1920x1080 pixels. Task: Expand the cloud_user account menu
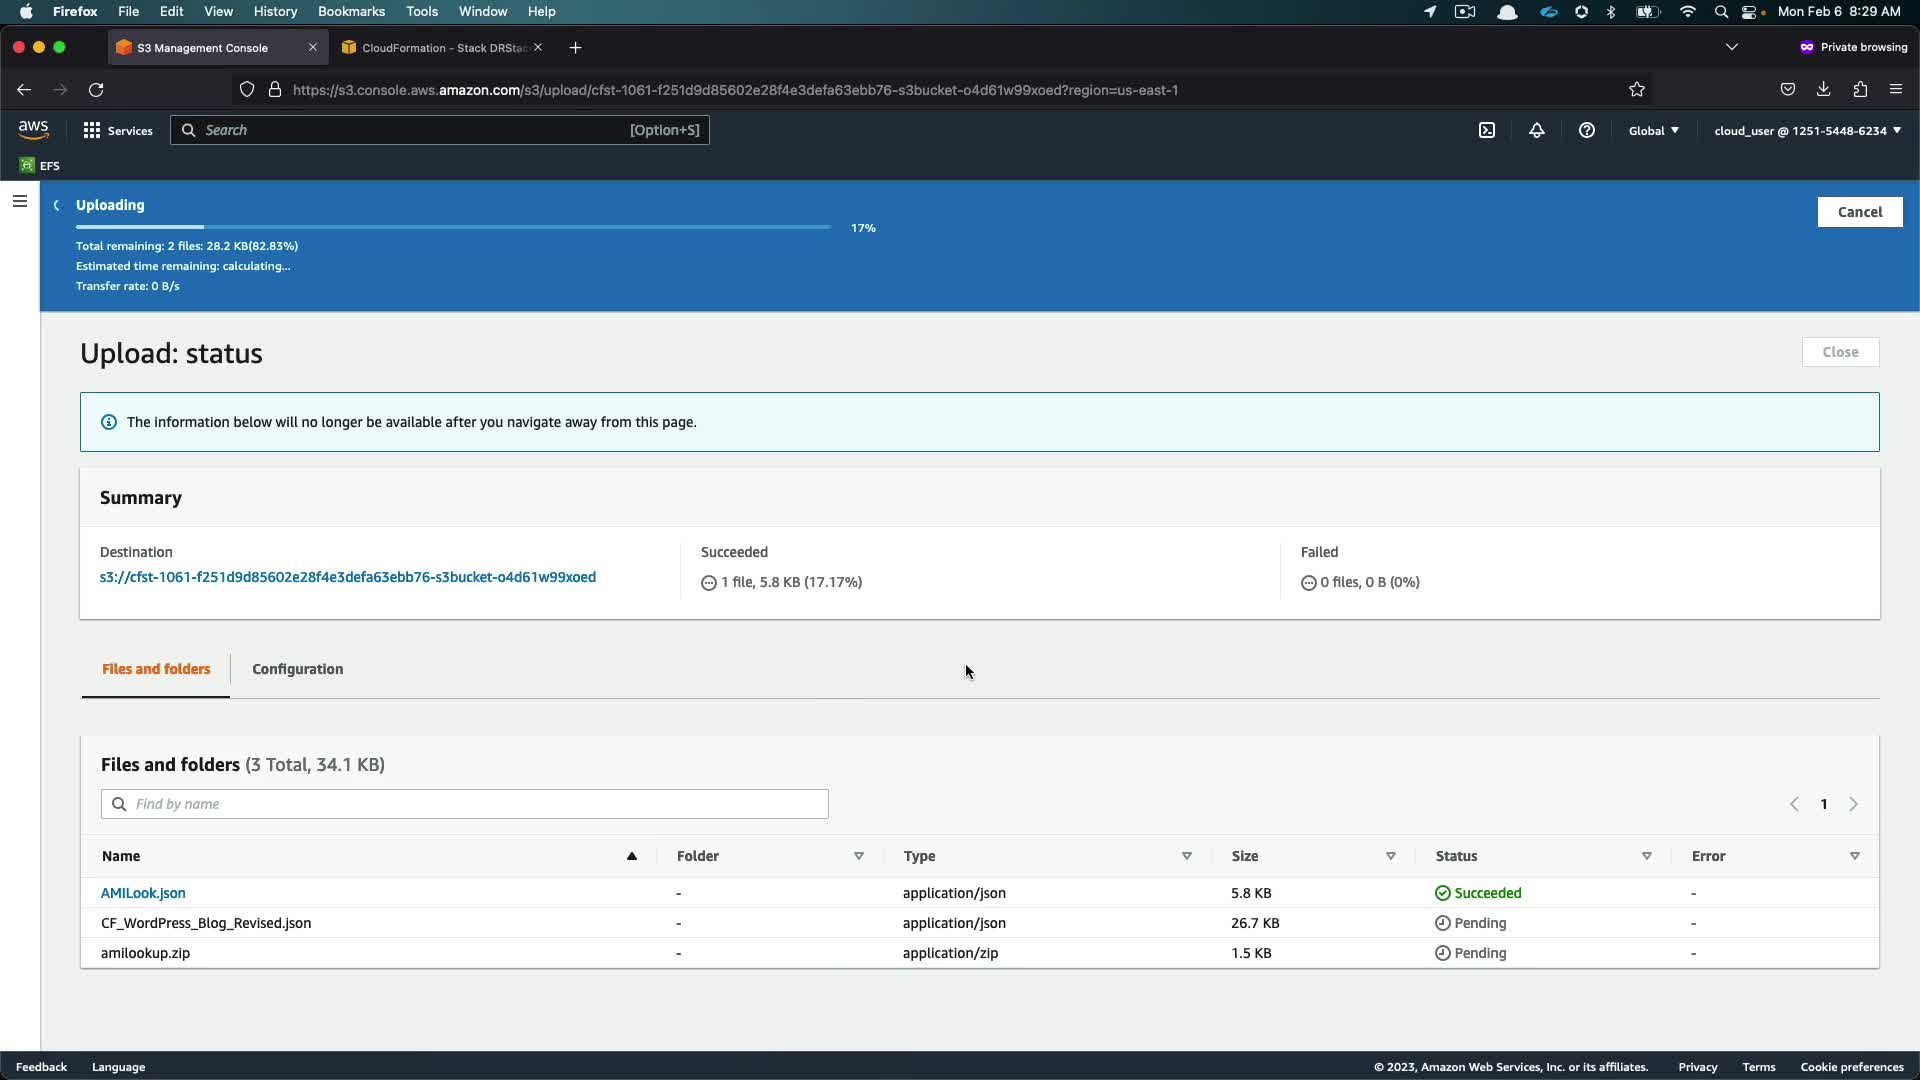pos(1807,130)
